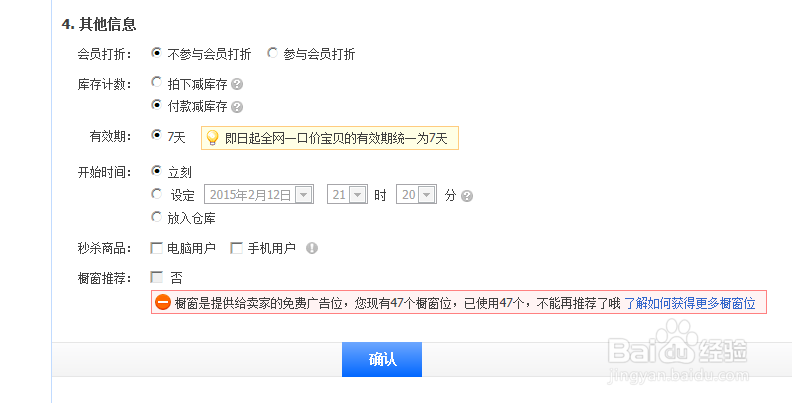Enable 电脑用户 checkbox for 秒杀商品
This screenshot has height=403, width=792.
tap(156, 248)
